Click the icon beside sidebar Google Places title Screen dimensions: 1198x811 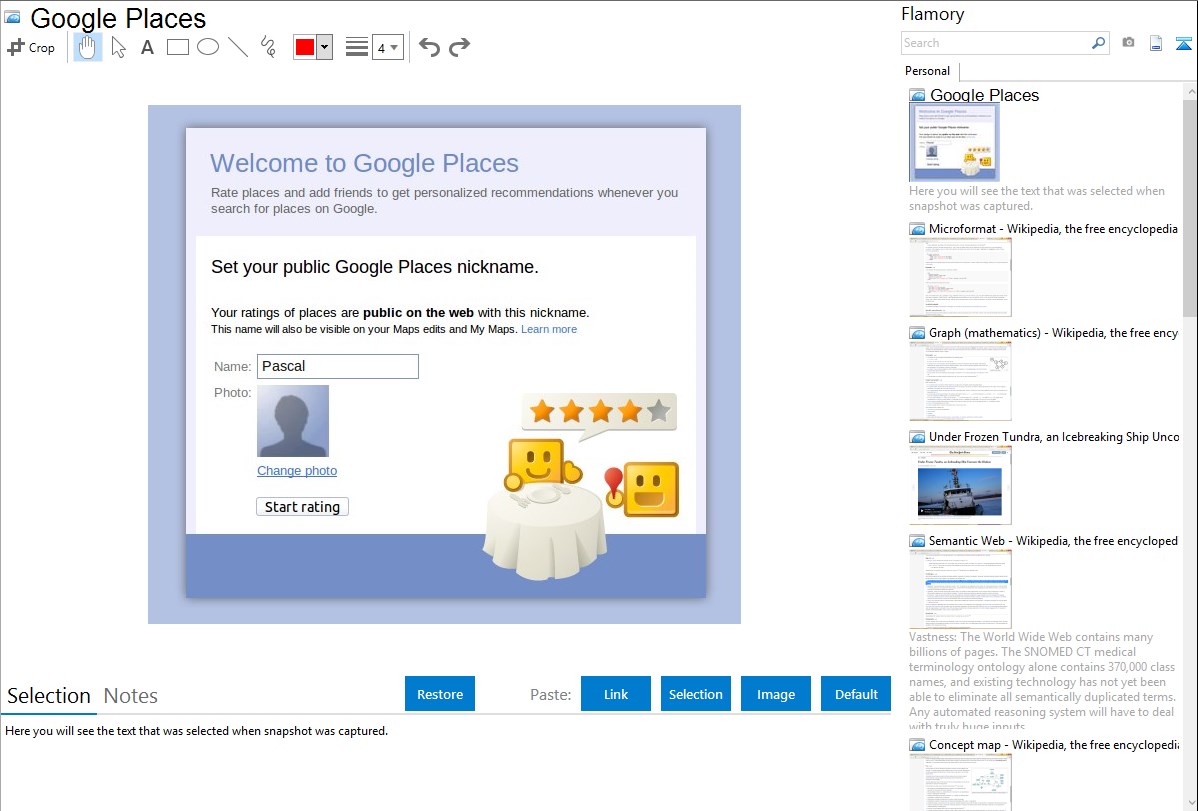tap(917, 96)
